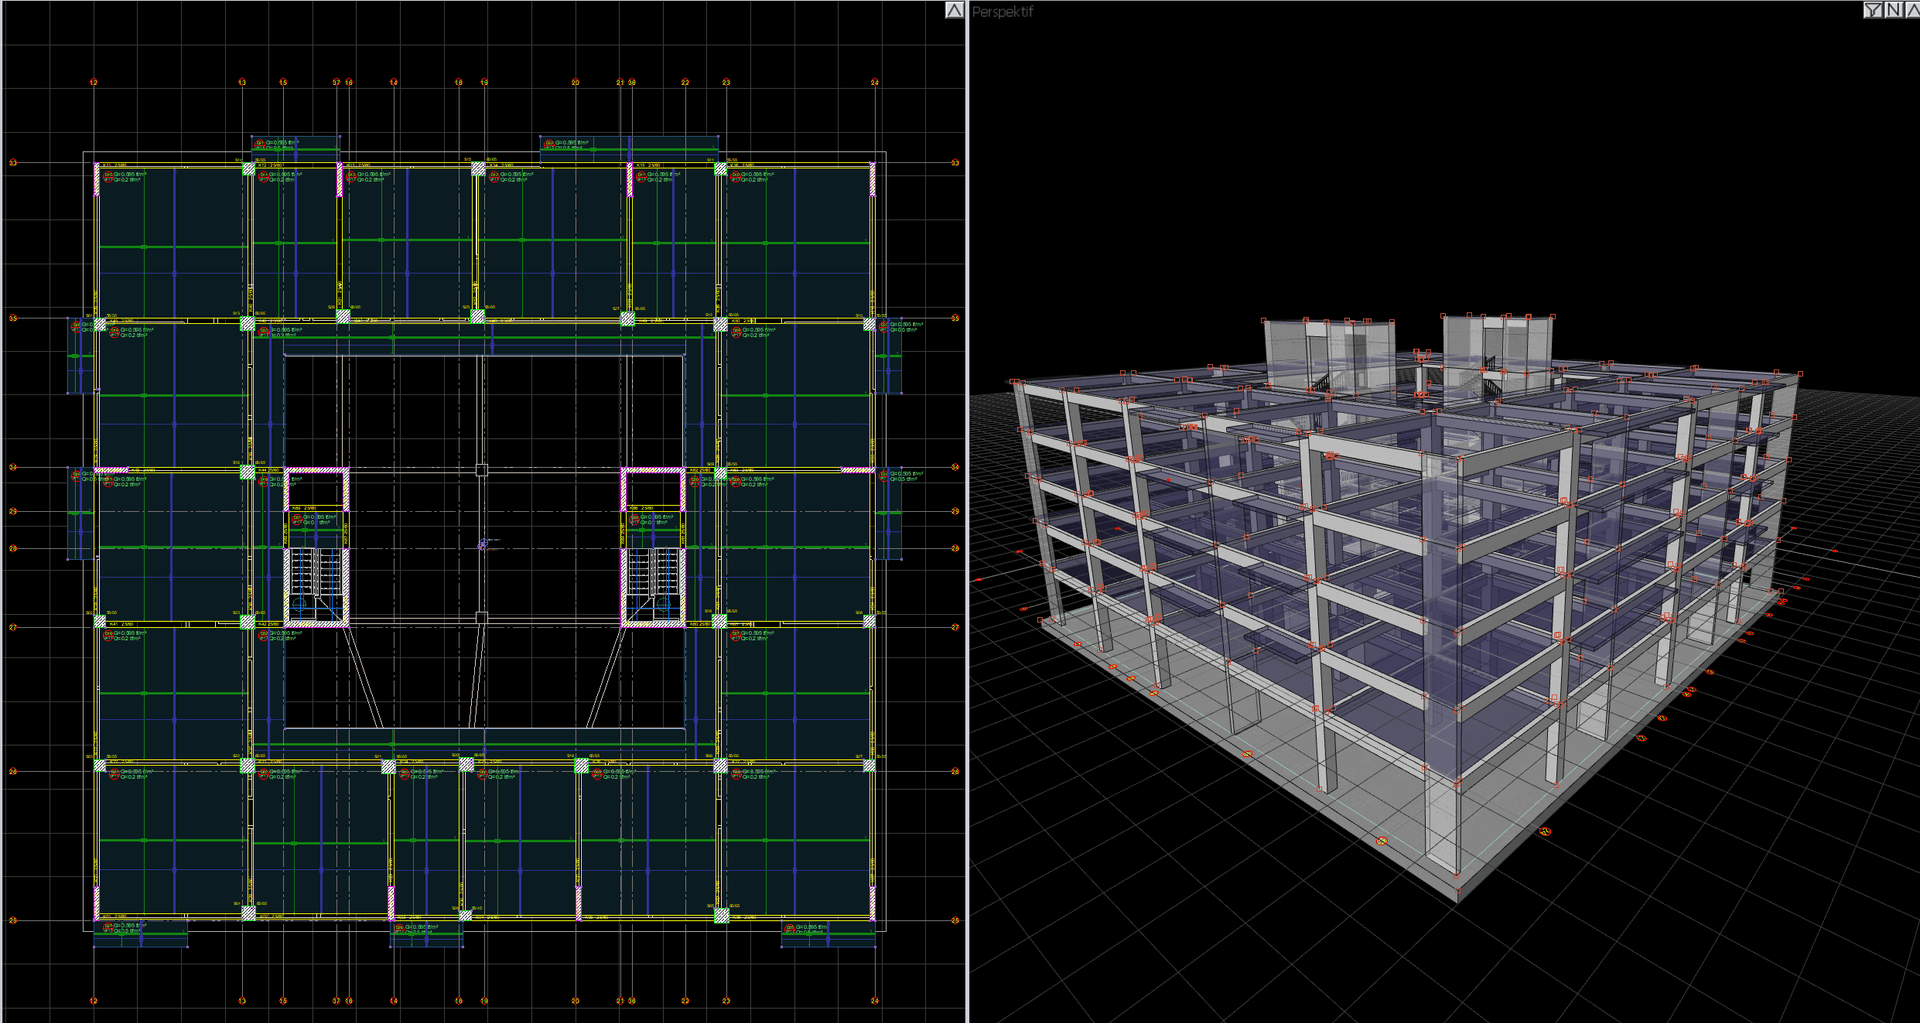Select the left staircase in the plan view

tap(318, 584)
